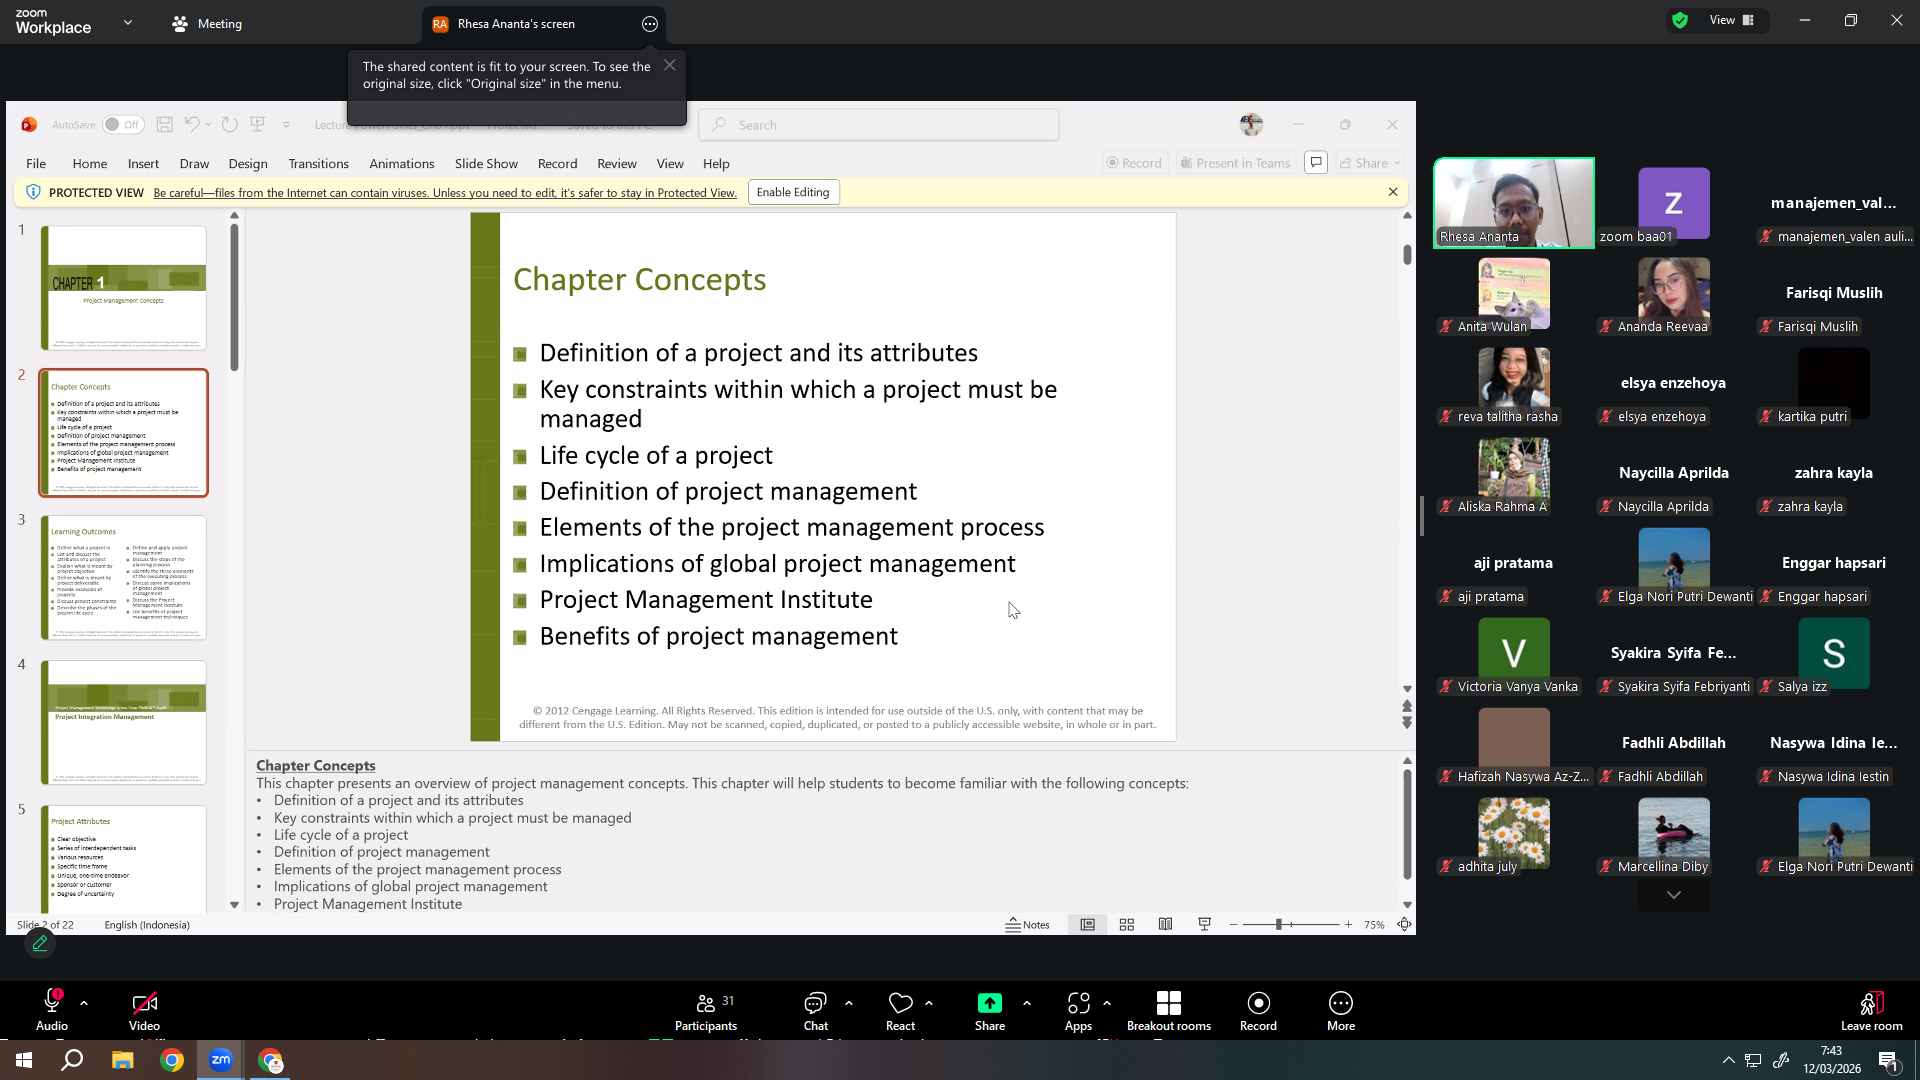Open Windows Search on the taskbar

click(72, 1060)
